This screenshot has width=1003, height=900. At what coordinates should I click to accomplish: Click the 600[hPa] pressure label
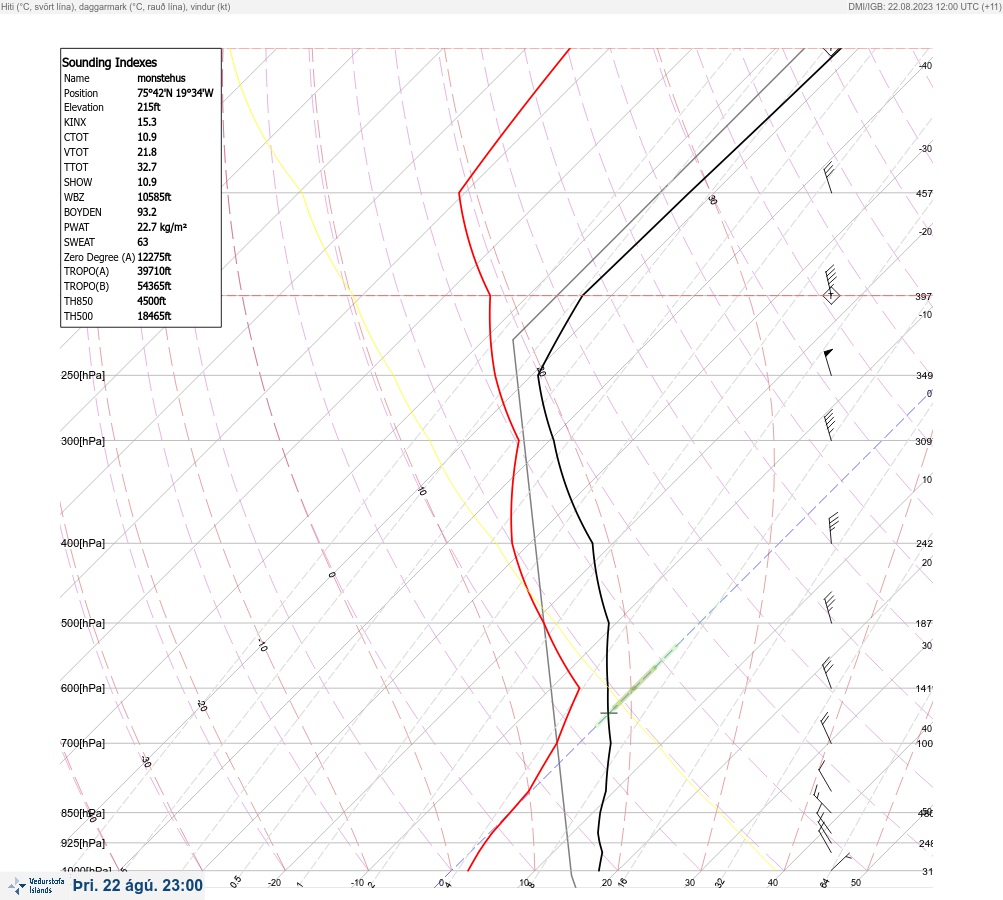83,688
